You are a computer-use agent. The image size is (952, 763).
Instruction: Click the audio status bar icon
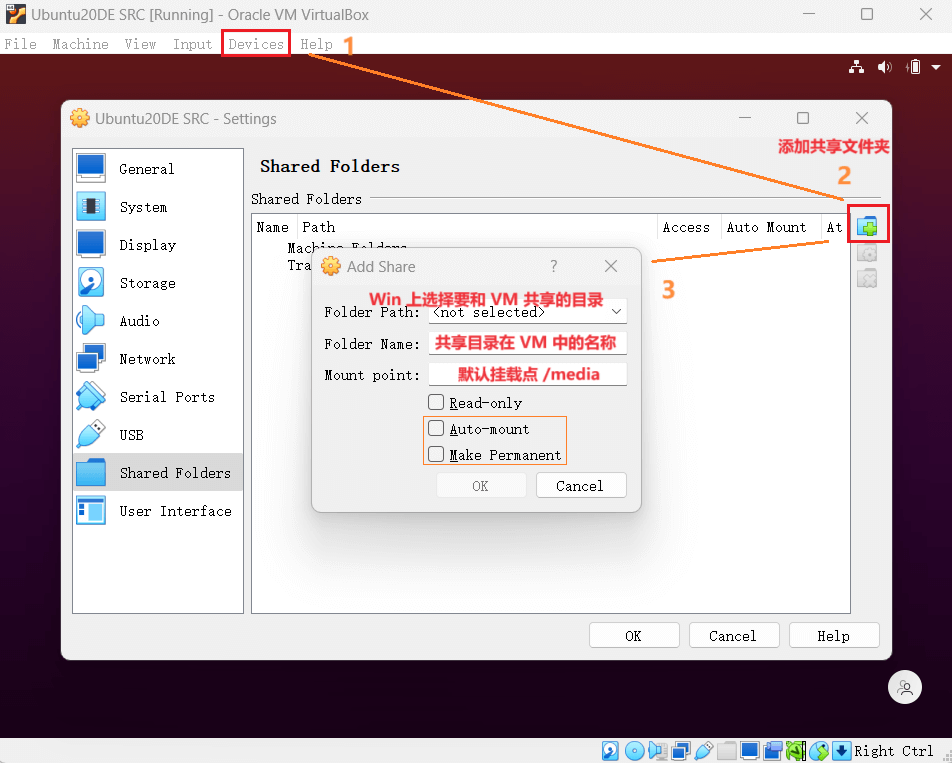(658, 751)
